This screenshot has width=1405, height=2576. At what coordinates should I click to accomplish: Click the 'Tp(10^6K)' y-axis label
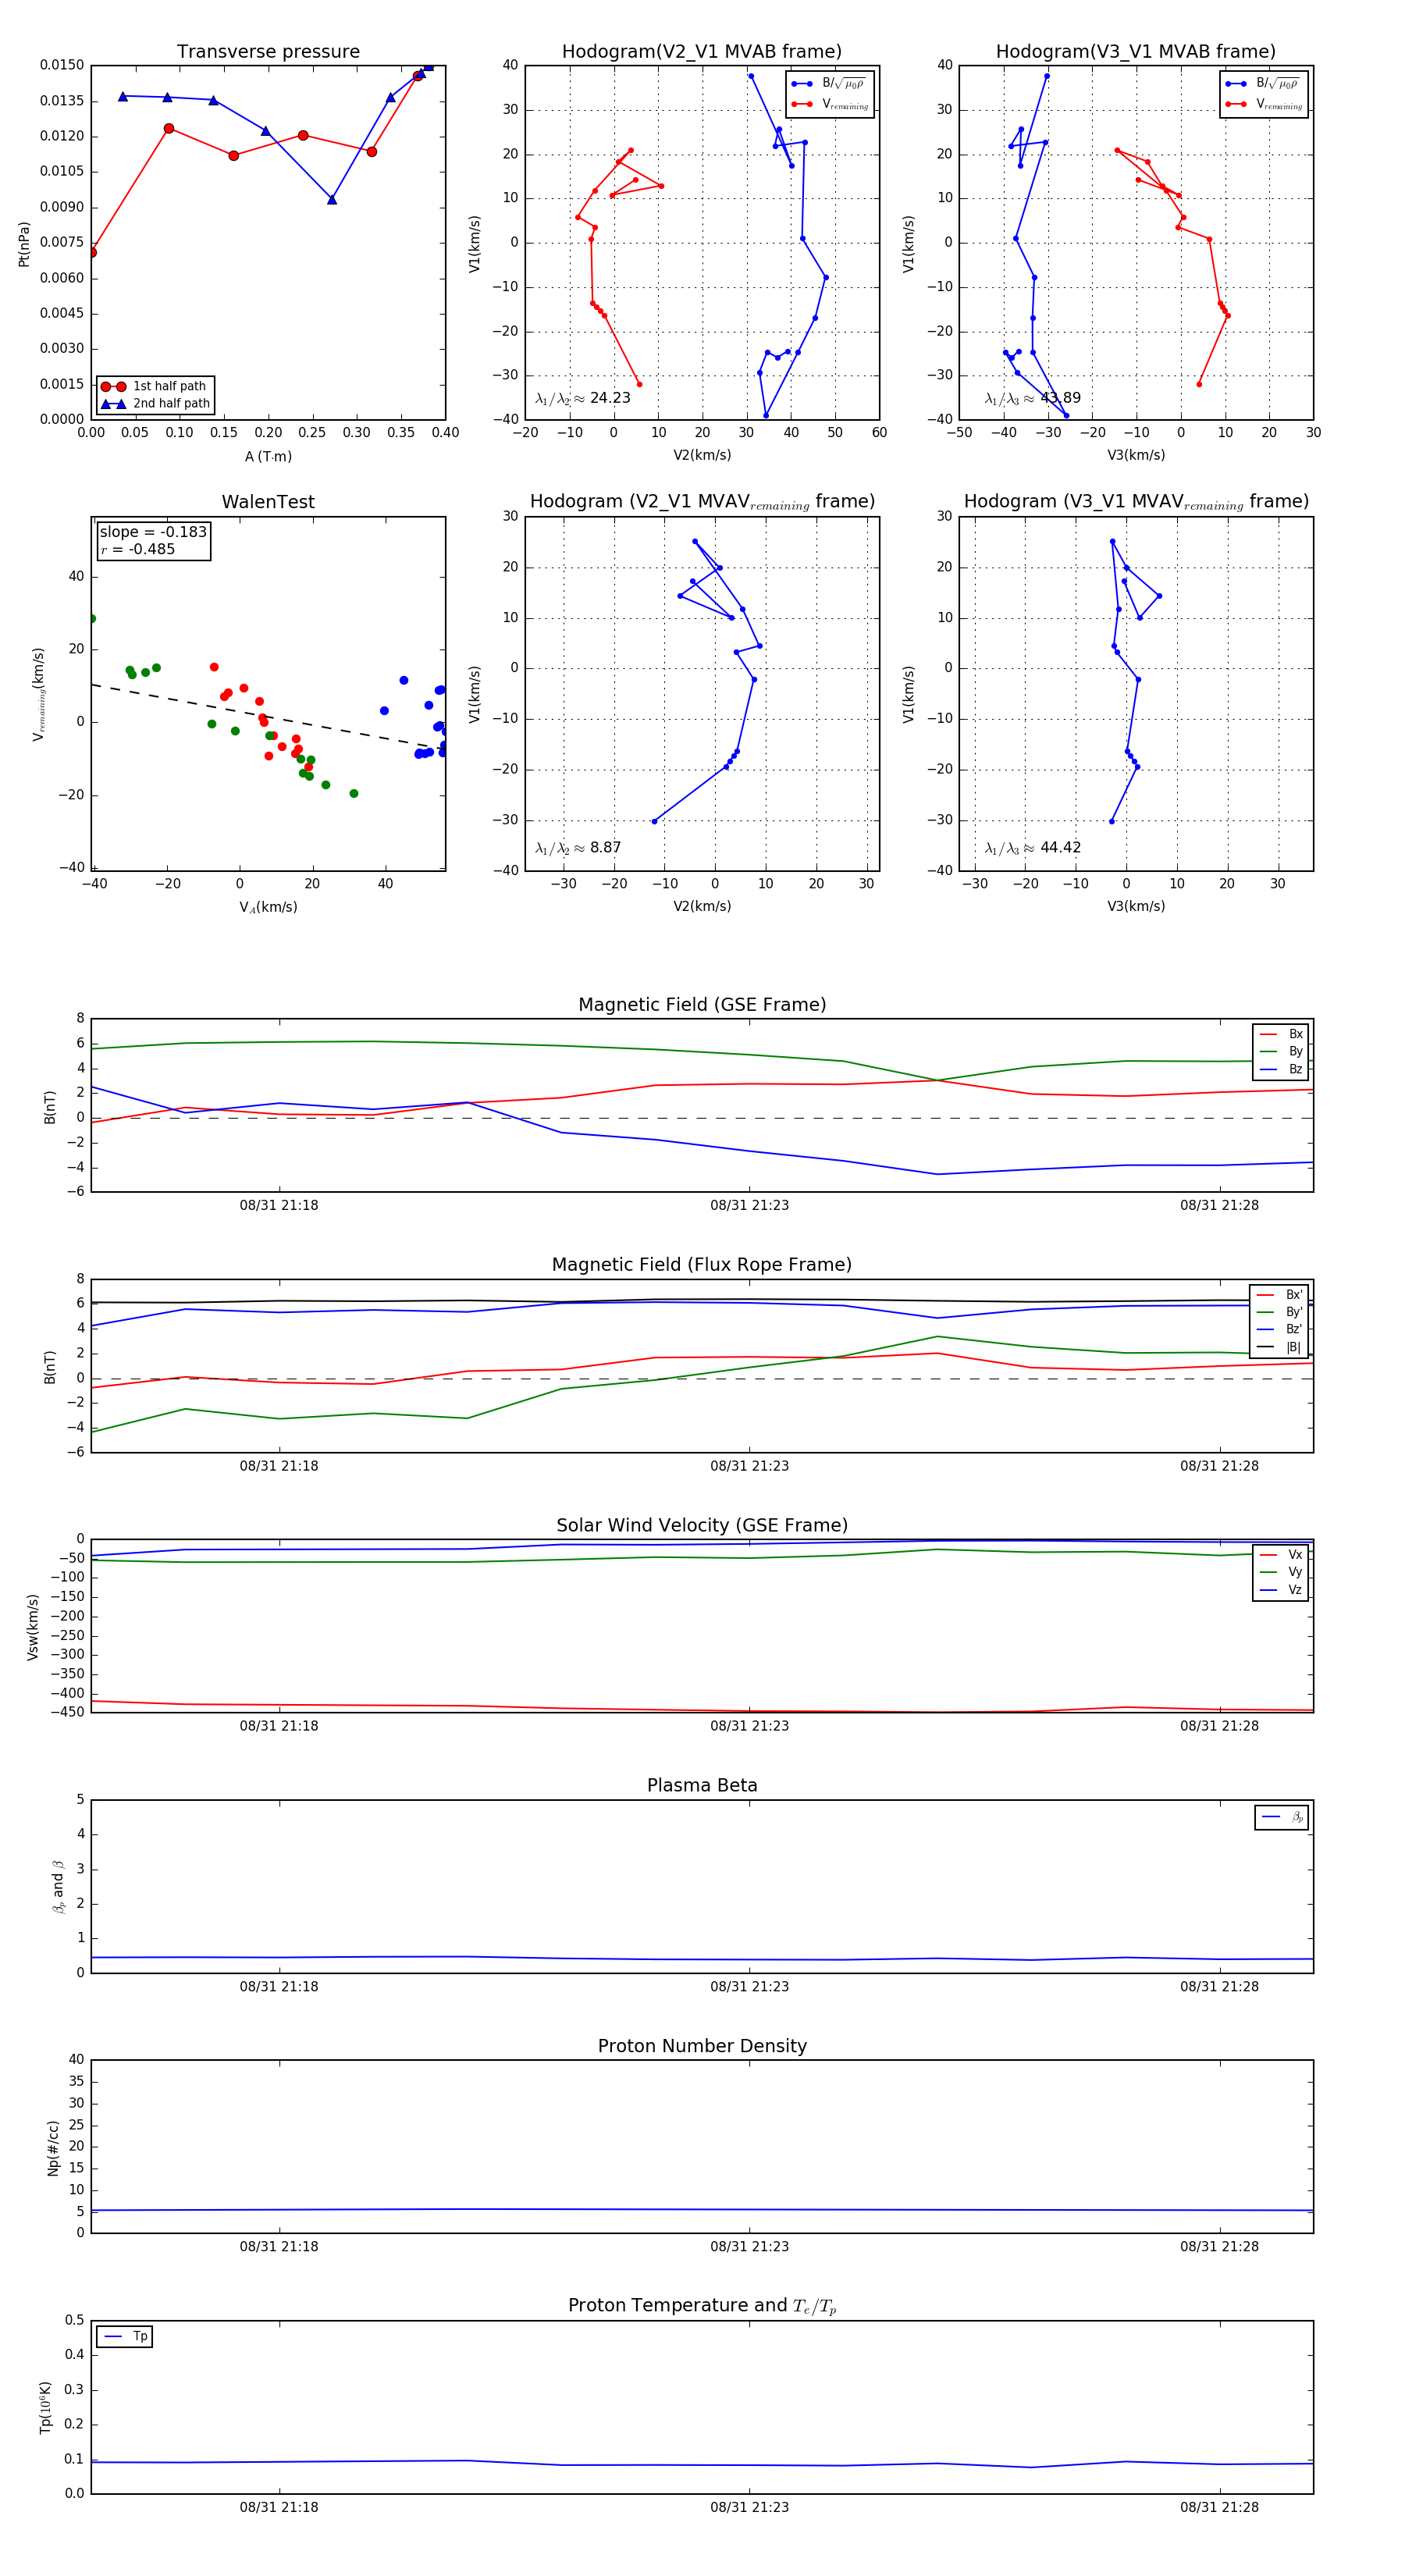(x=45, y=2408)
